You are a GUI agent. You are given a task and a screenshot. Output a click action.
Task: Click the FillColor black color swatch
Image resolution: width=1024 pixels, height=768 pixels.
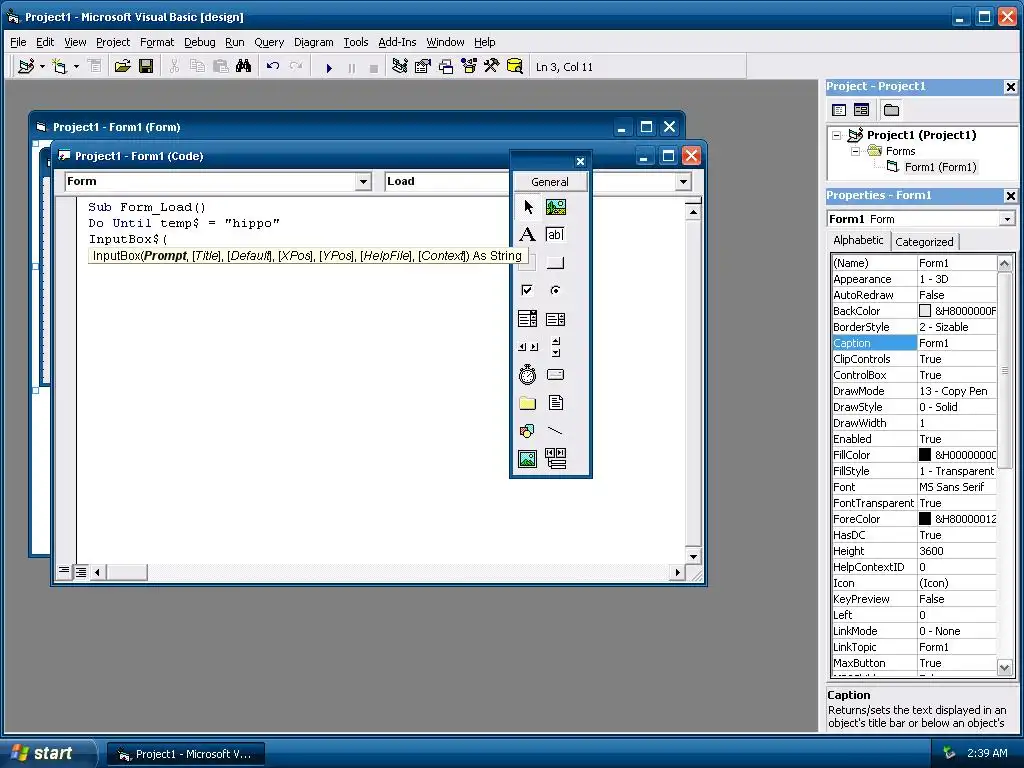coord(925,455)
